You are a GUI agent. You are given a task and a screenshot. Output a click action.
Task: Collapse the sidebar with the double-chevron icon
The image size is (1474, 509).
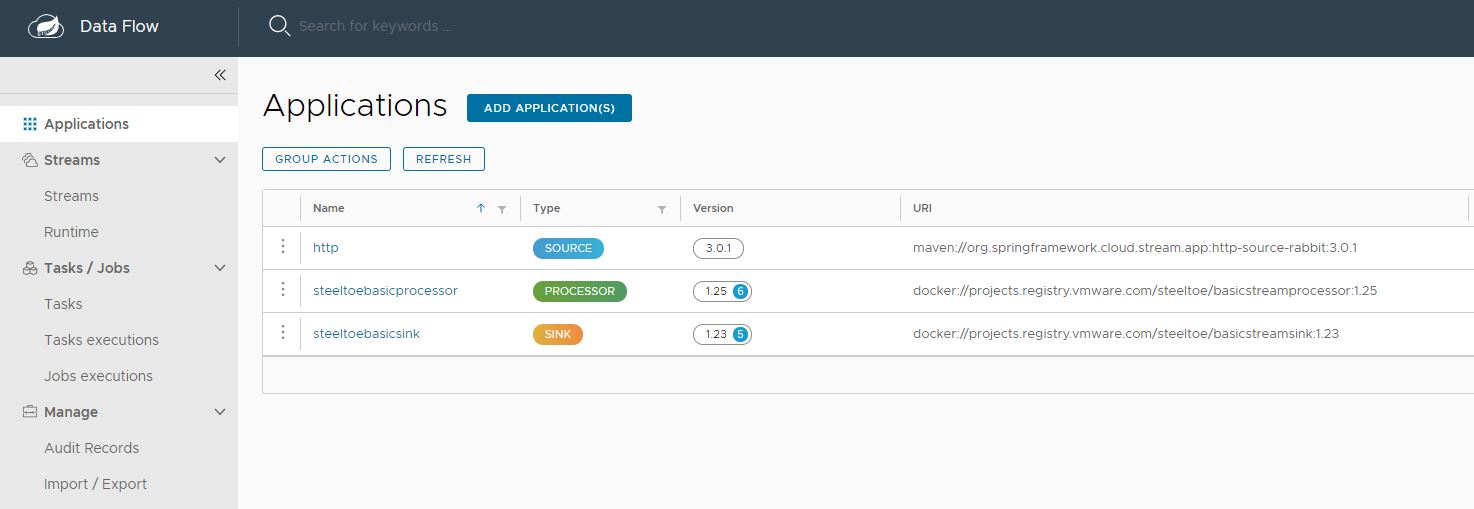pyautogui.click(x=220, y=75)
